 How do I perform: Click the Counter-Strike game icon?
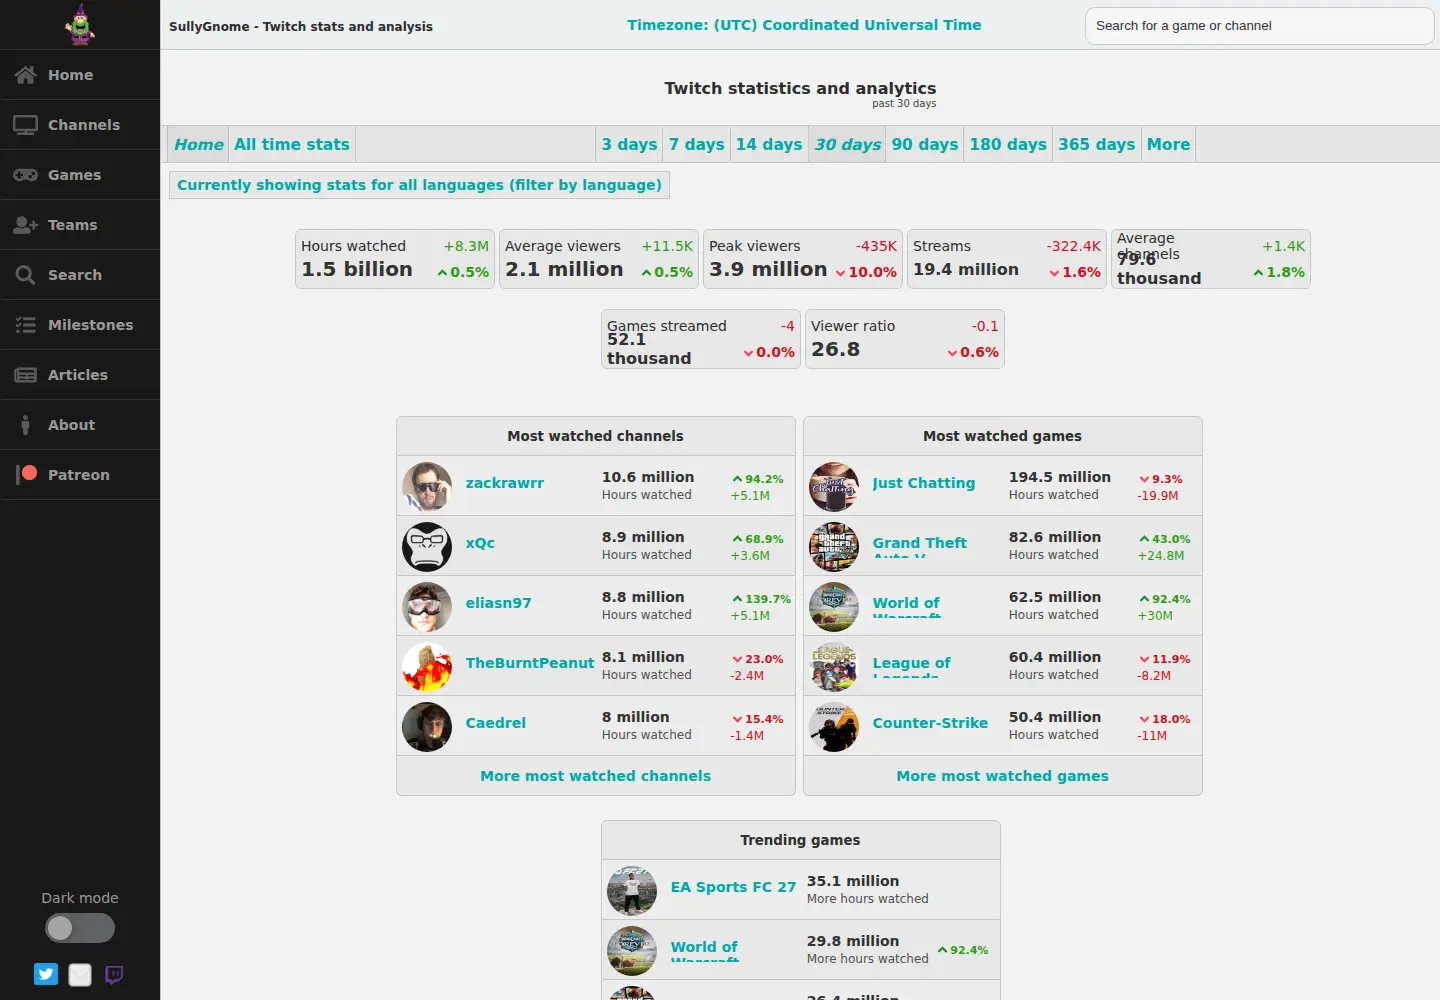834,727
